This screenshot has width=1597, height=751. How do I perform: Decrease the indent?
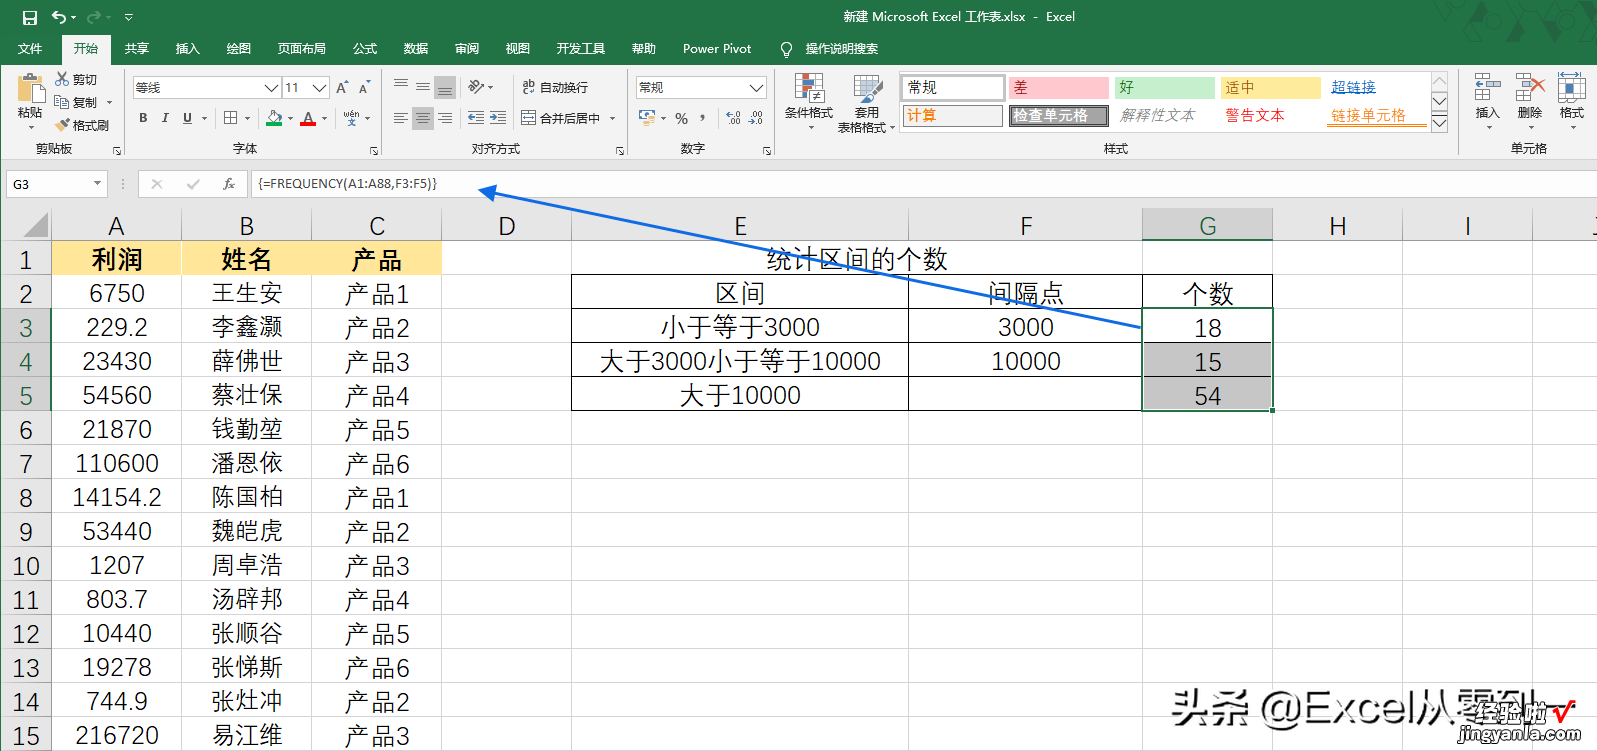(x=475, y=118)
